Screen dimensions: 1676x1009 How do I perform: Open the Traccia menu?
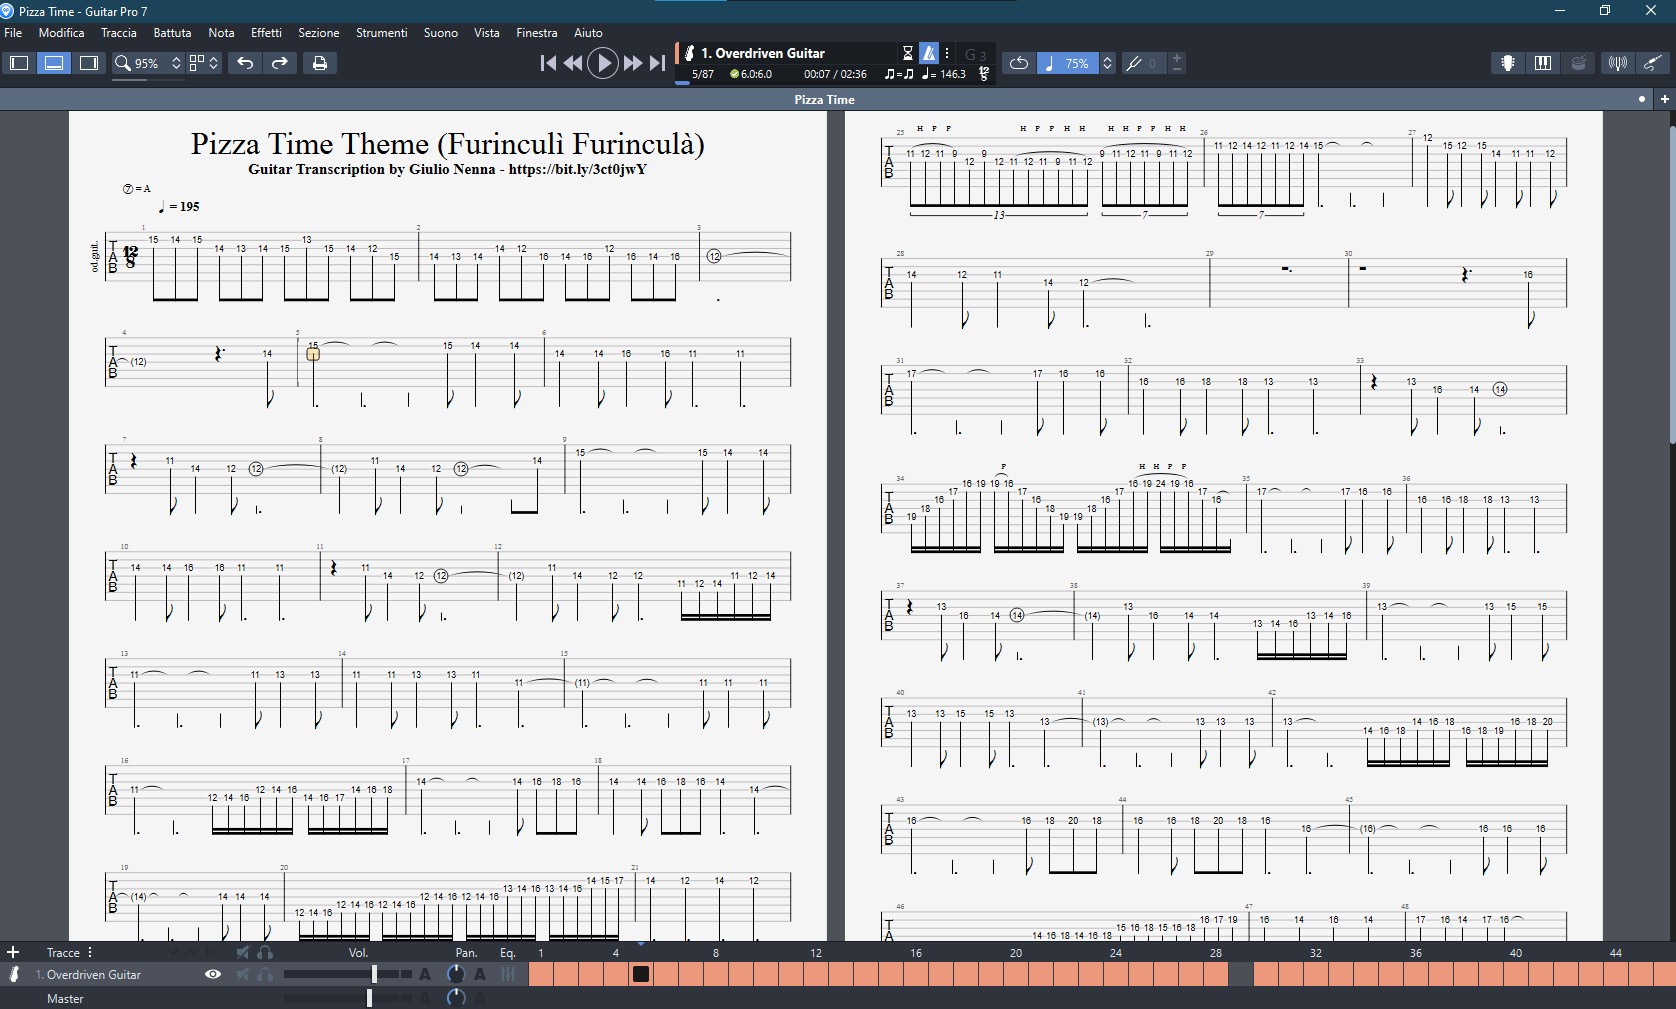pos(118,33)
